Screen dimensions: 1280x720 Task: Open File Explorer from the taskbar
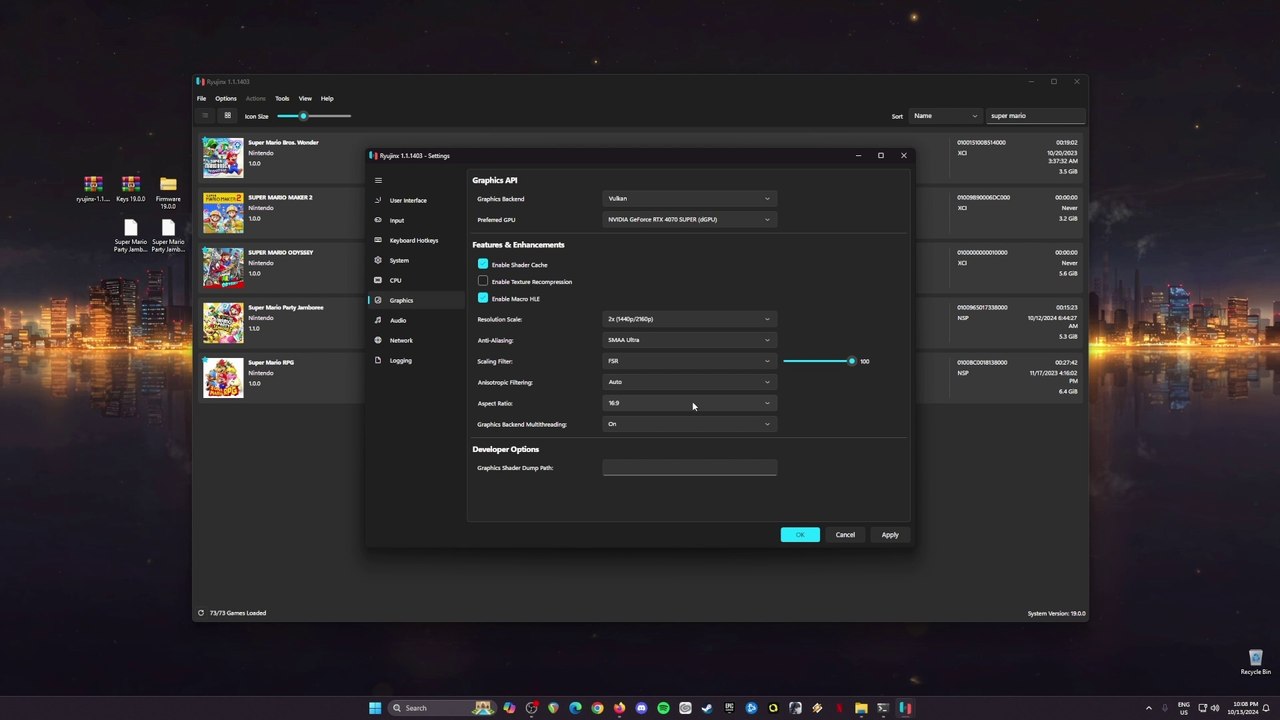click(861, 708)
